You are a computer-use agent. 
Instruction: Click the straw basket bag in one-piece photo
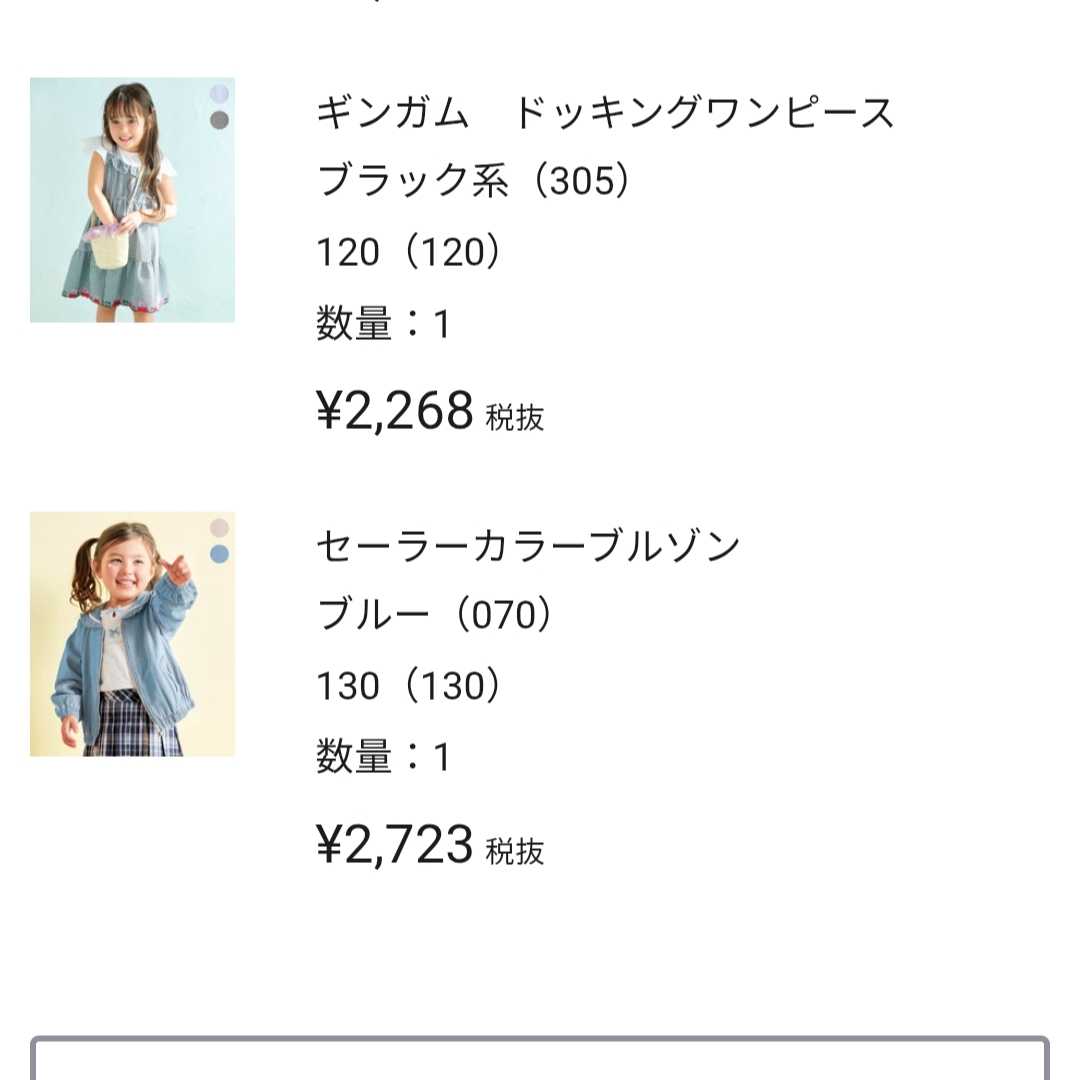tap(109, 249)
